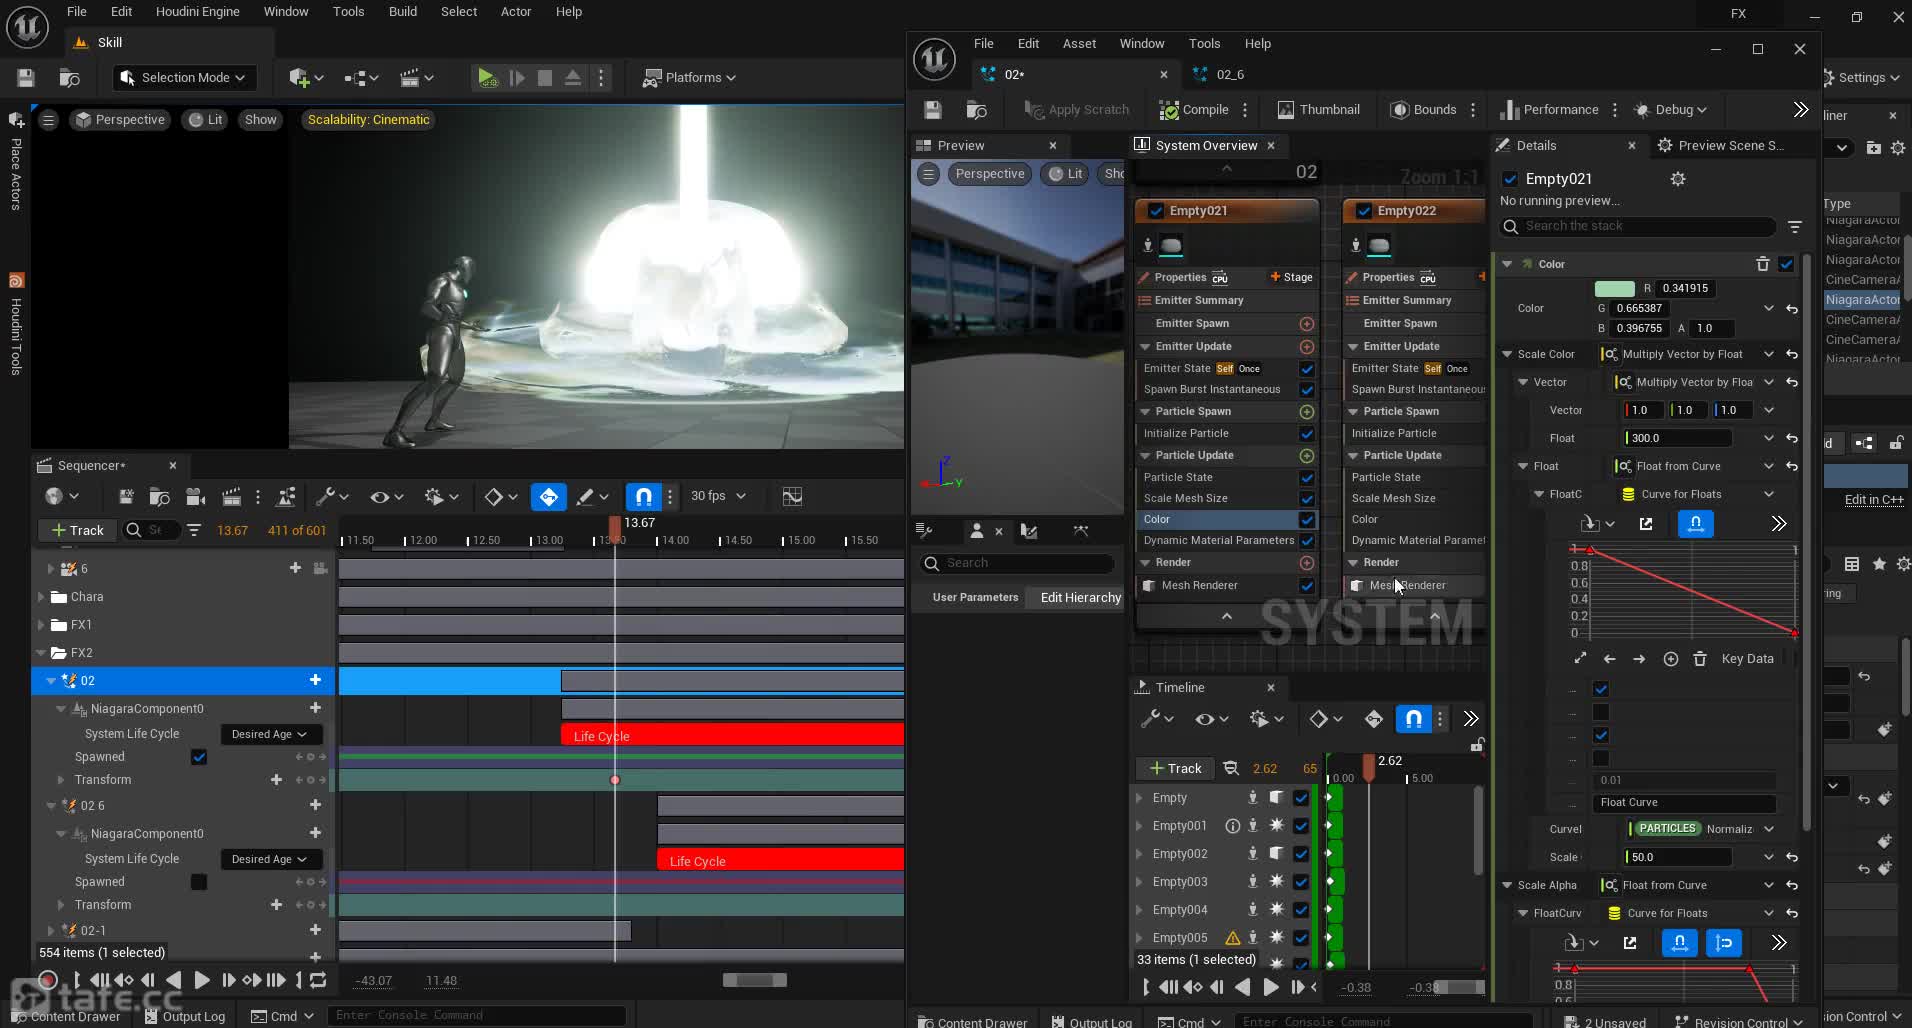Search the stack in Details panel
This screenshot has width=1912, height=1028.
click(1638, 227)
